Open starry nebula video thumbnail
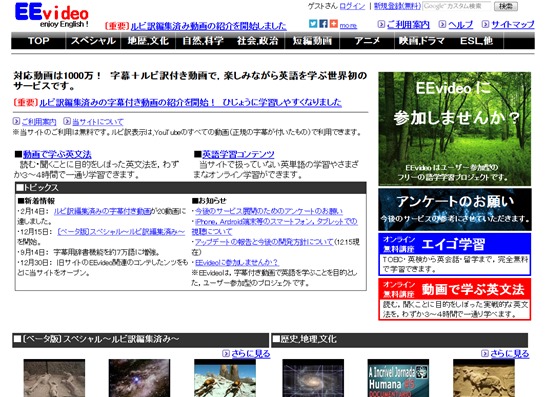The height and width of the screenshot is (397, 546). click(140, 378)
